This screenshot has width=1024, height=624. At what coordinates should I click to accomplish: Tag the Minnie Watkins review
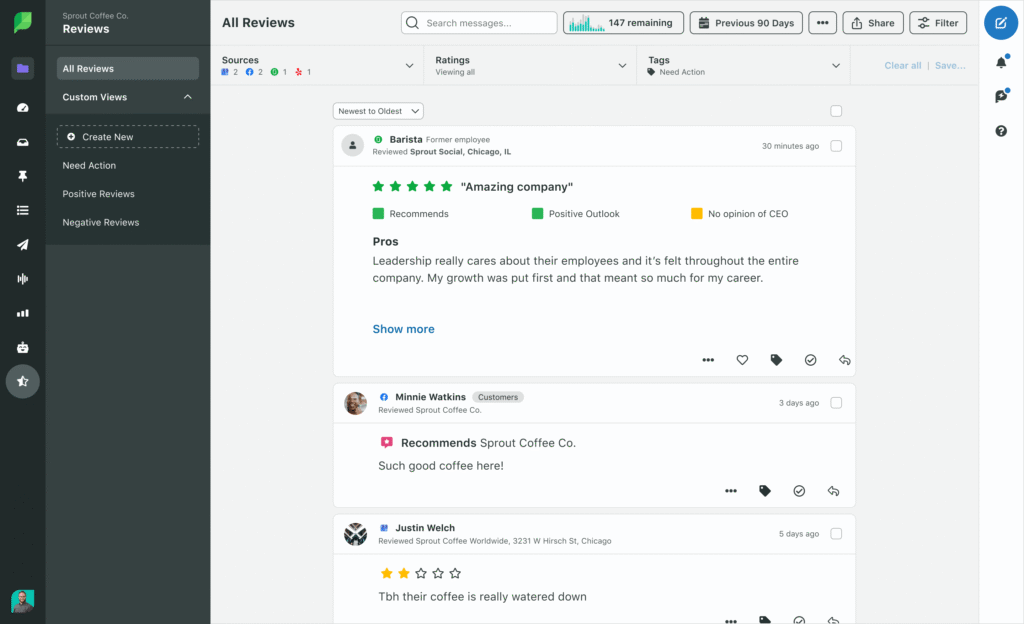[x=765, y=491]
